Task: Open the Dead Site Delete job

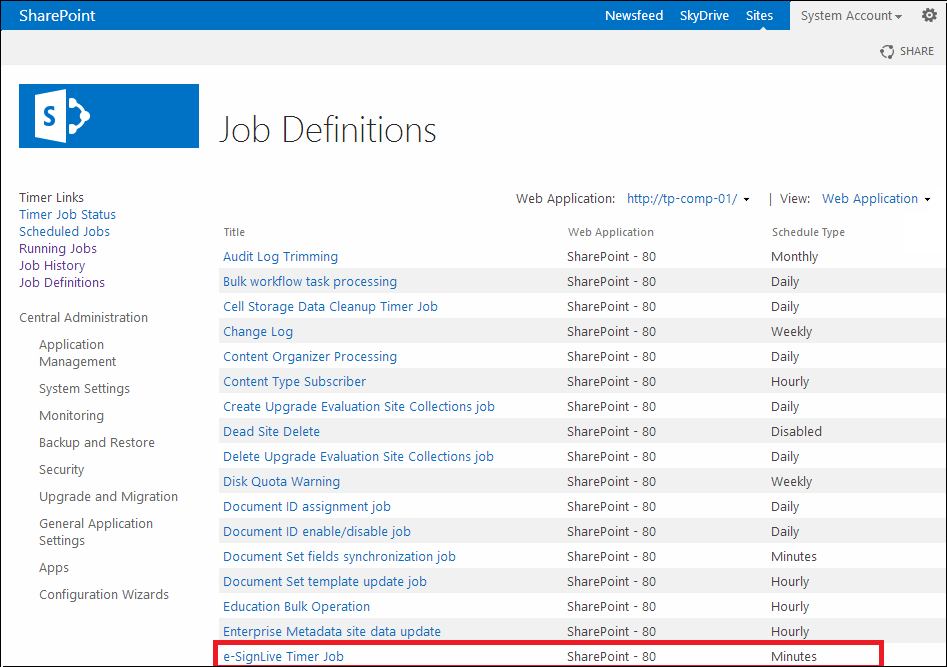Action: point(271,432)
